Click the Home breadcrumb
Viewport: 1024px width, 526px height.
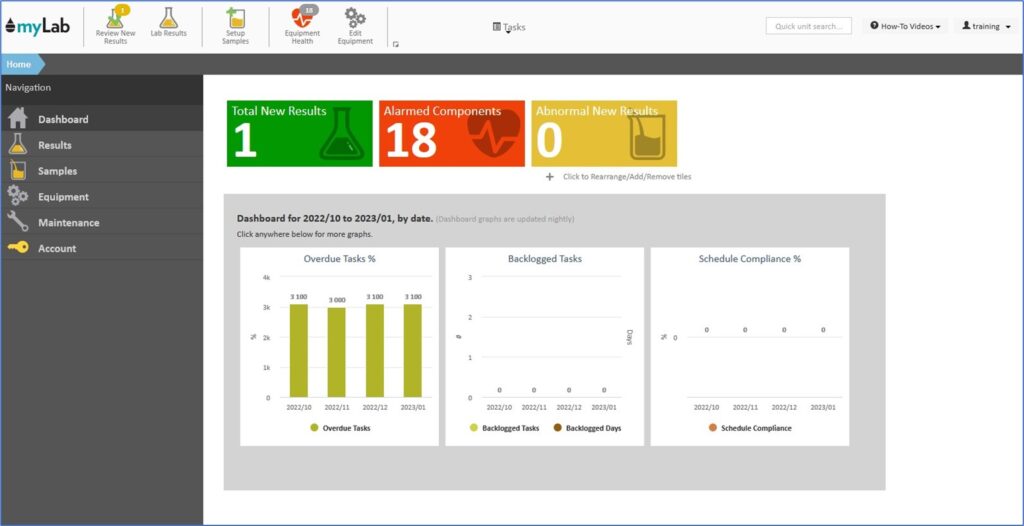(18, 64)
